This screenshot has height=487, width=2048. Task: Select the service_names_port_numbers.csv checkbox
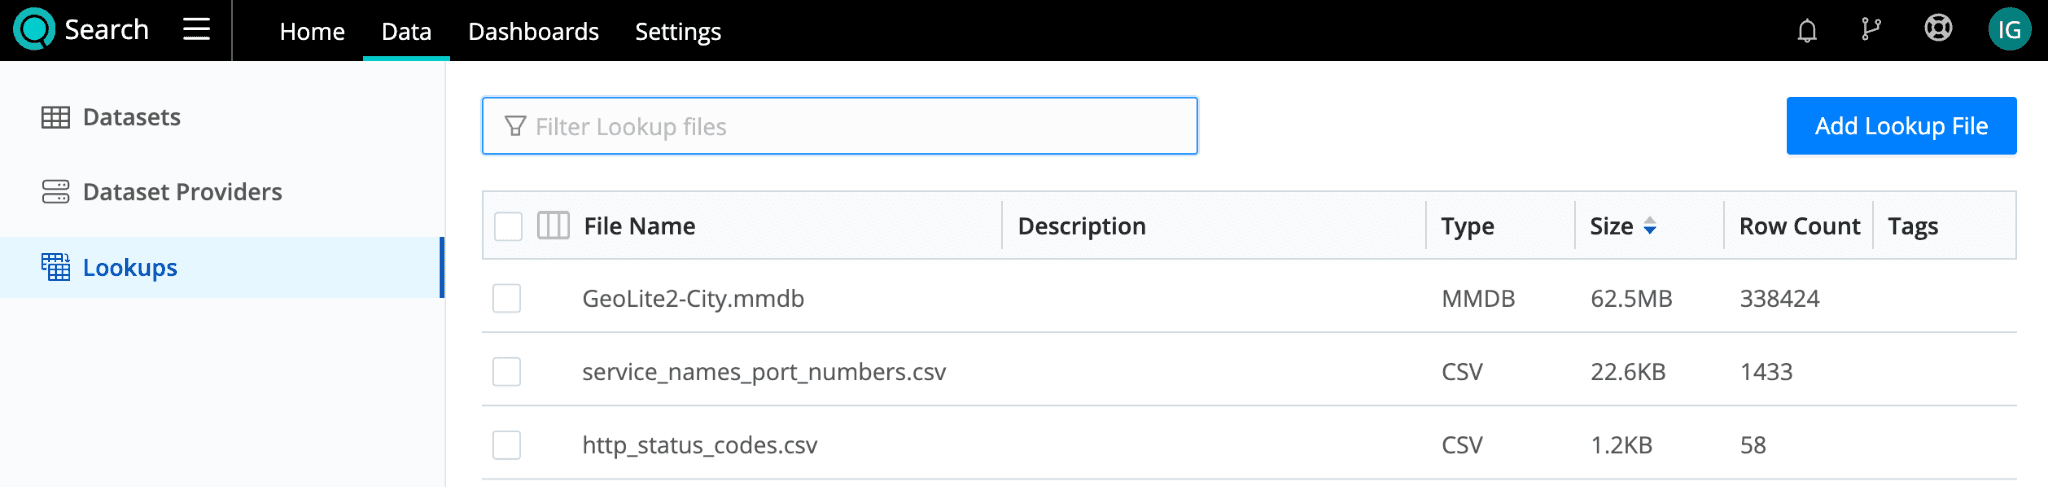click(507, 372)
